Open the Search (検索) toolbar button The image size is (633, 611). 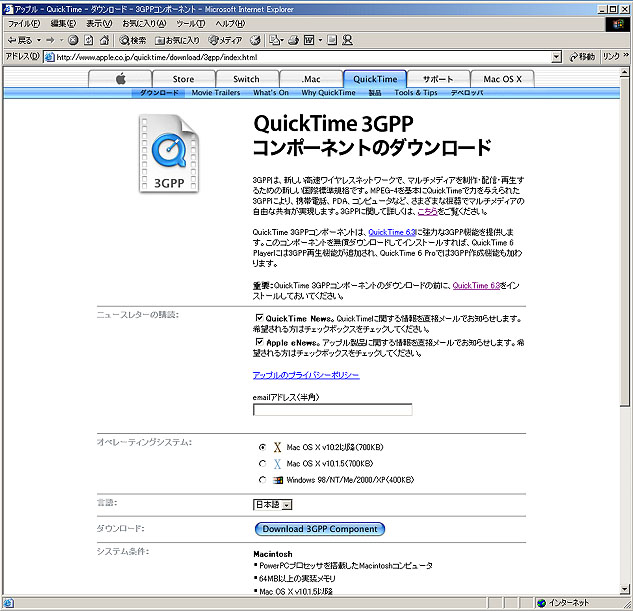[133, 40]
